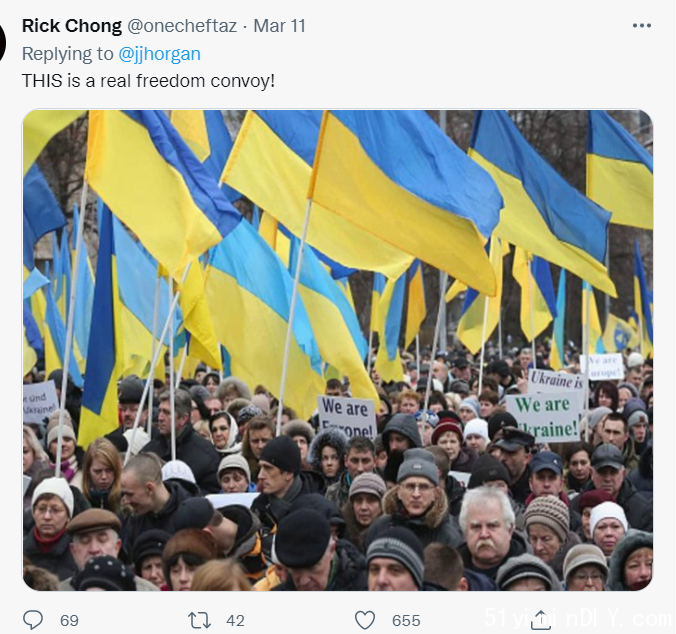The image size is (676, 634).
Task: Click the 42 retweets count
Action: coord(235,620)
